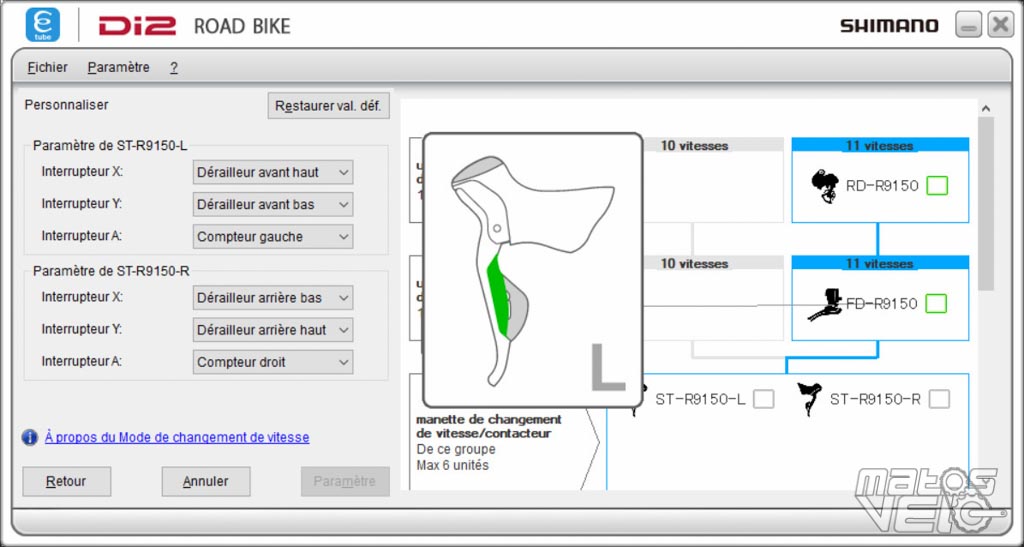Screen dimensions: 1024x547
Task: Click the Paramètre de ST-R9150-R group label
Action: pos(112,271)
